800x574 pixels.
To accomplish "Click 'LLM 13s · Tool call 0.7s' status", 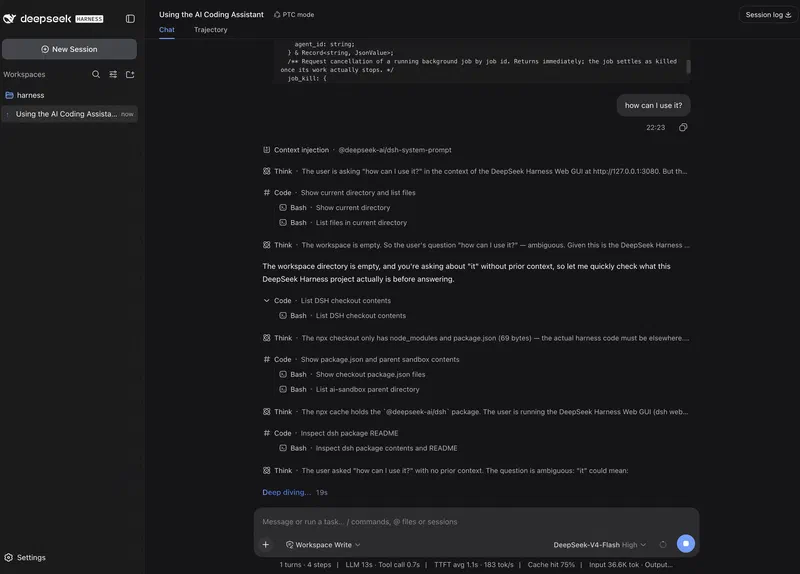I will [x=383, y=565].
